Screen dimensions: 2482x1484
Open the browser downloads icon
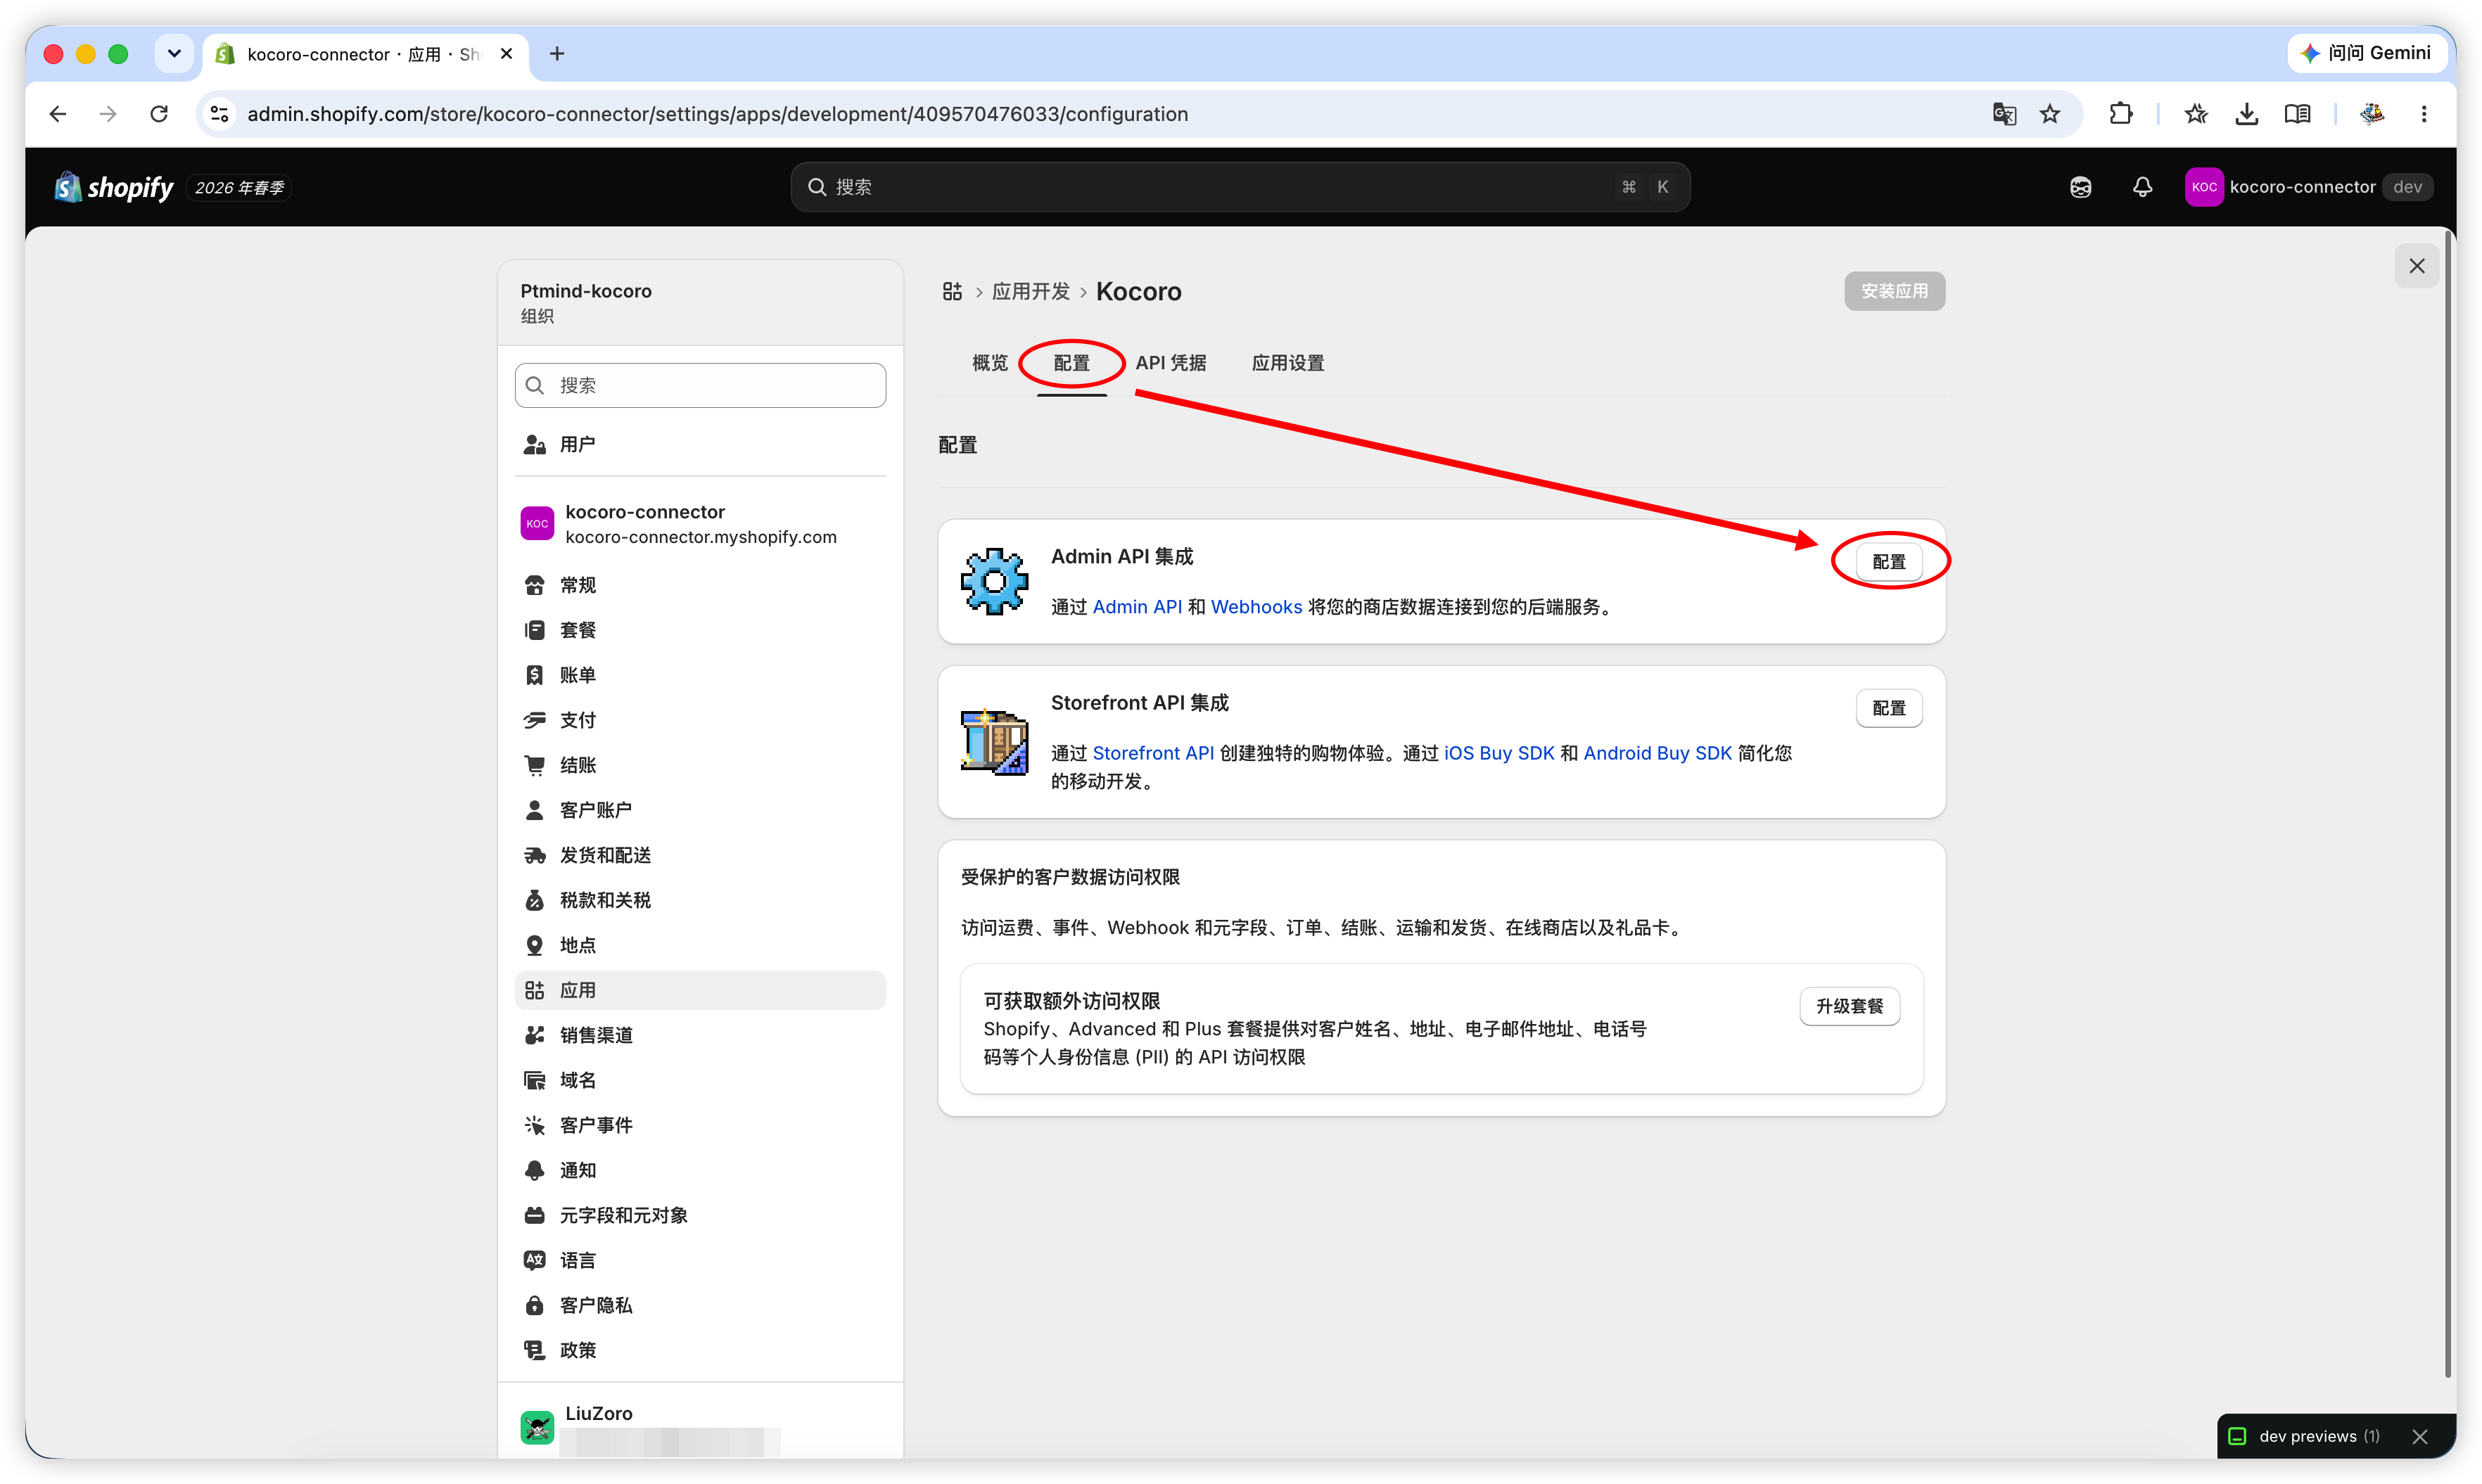[x=2246, y=114]
